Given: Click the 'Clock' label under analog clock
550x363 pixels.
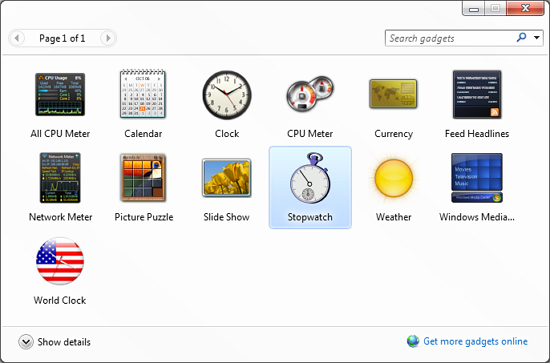Looking at the screenshot, I should (227, 134).
